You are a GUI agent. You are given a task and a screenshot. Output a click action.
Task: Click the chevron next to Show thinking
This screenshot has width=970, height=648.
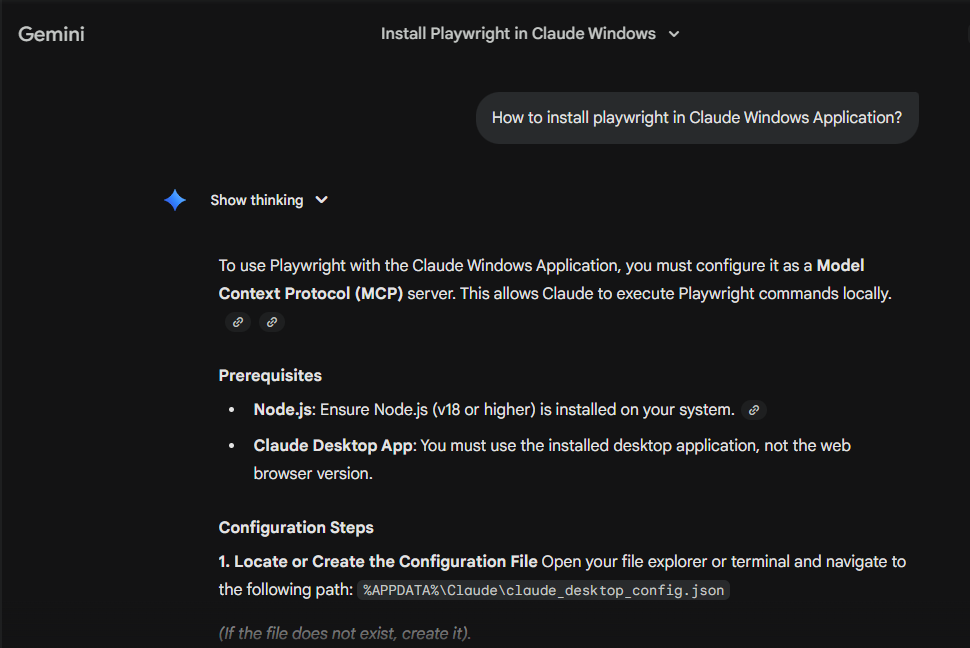click(x=321, y=200)
